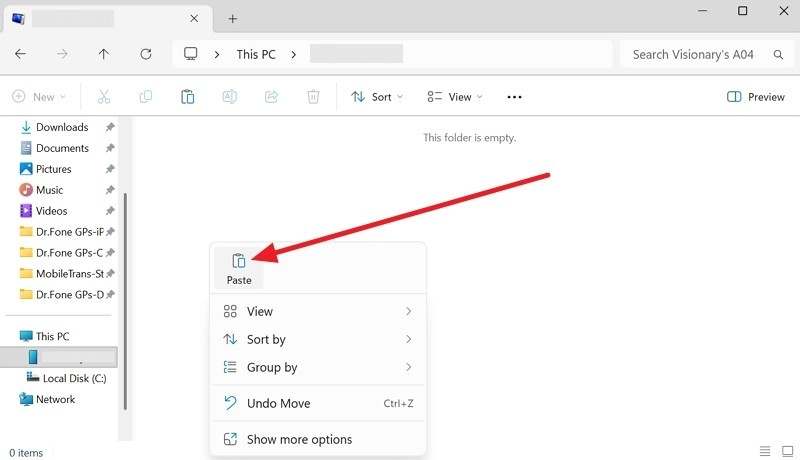
Task: Select the phone device in sidebar
Action: click(x=59, y=357)
